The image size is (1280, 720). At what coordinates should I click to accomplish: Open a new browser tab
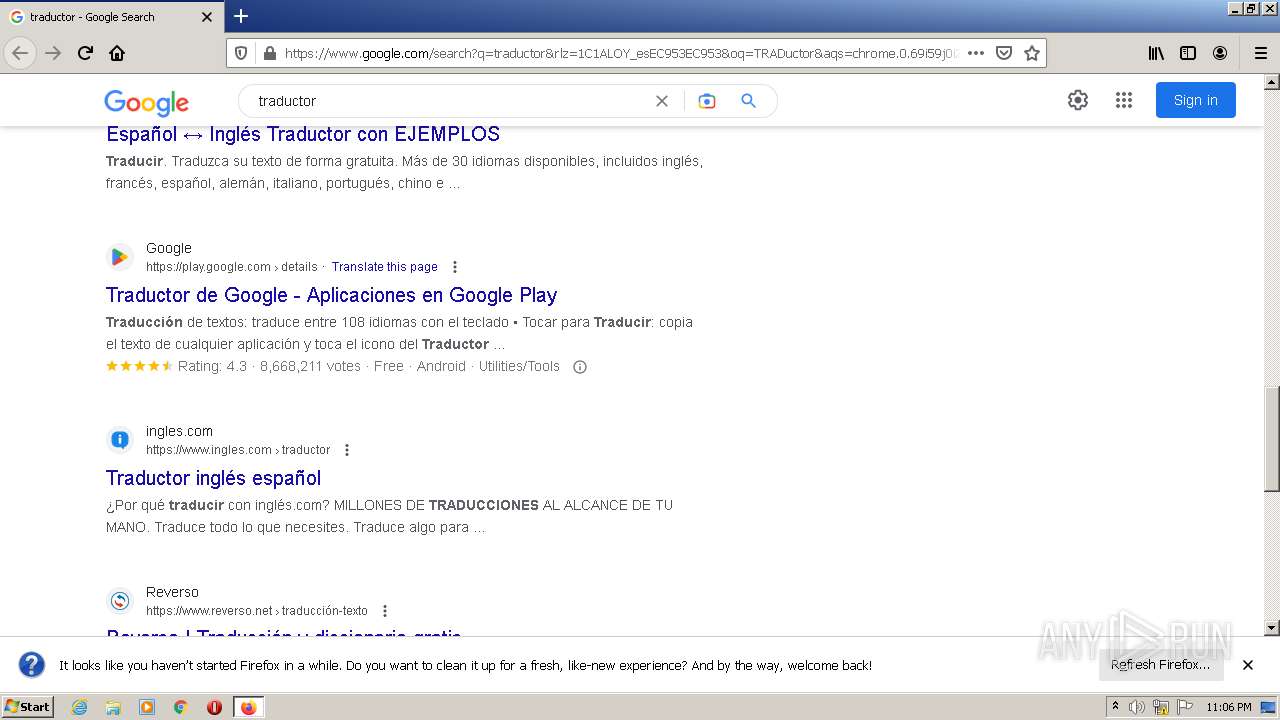[241, 16]
